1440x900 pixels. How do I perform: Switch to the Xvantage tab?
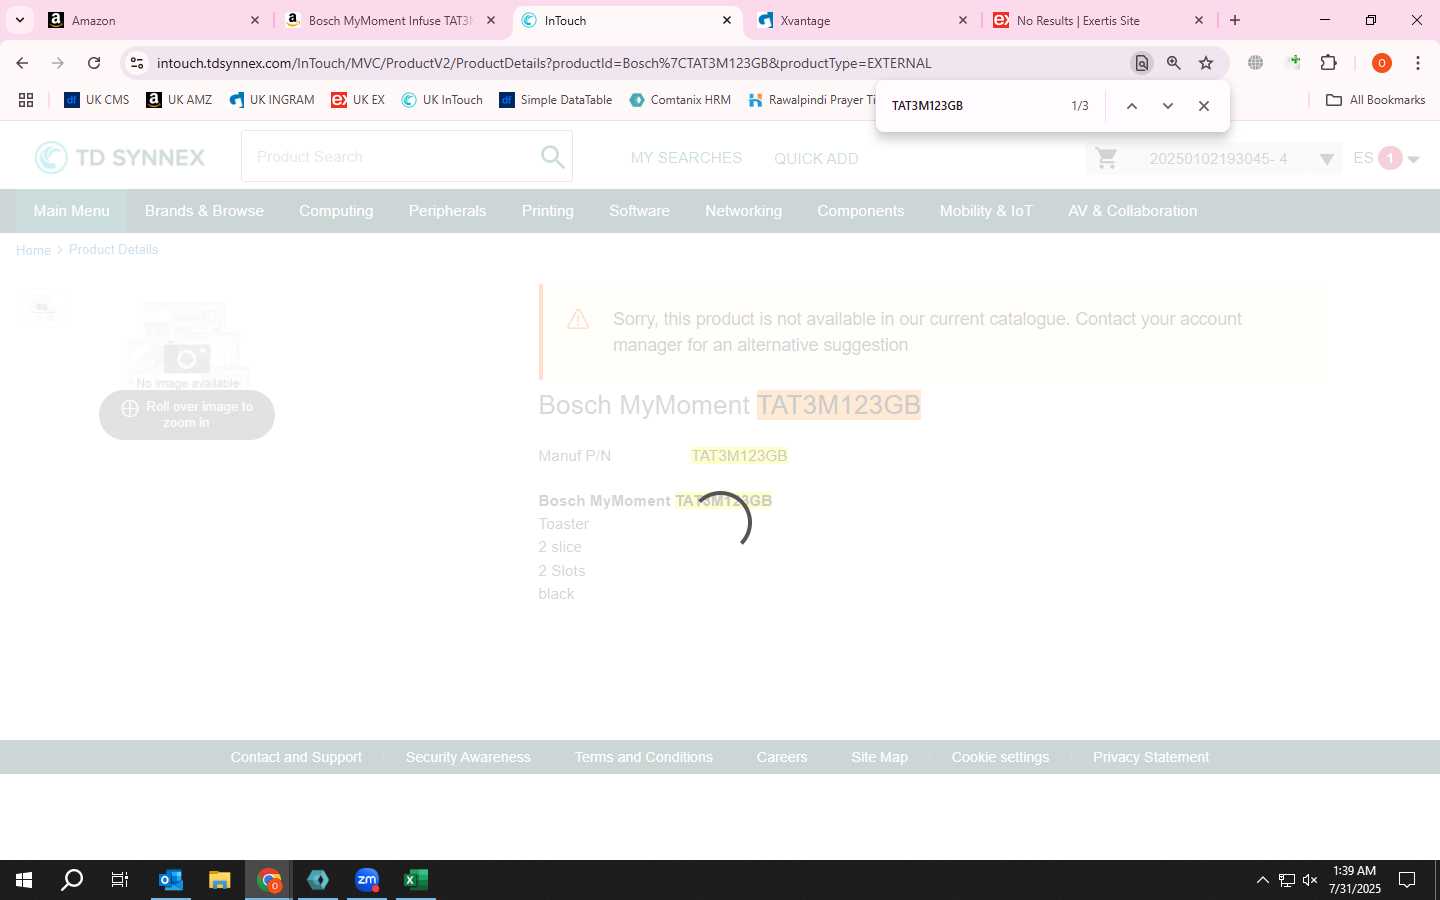pos(860,20)
